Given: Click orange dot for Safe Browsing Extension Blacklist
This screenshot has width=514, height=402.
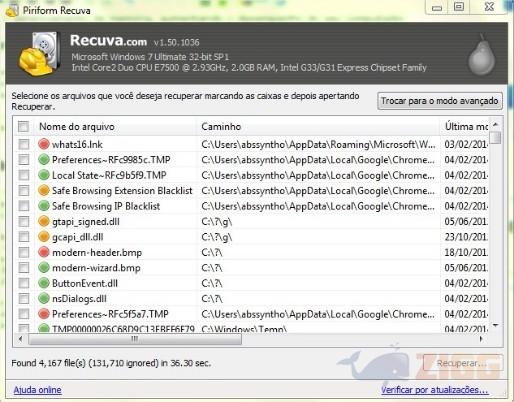Looking at the screenshot, I should (44, 190).
